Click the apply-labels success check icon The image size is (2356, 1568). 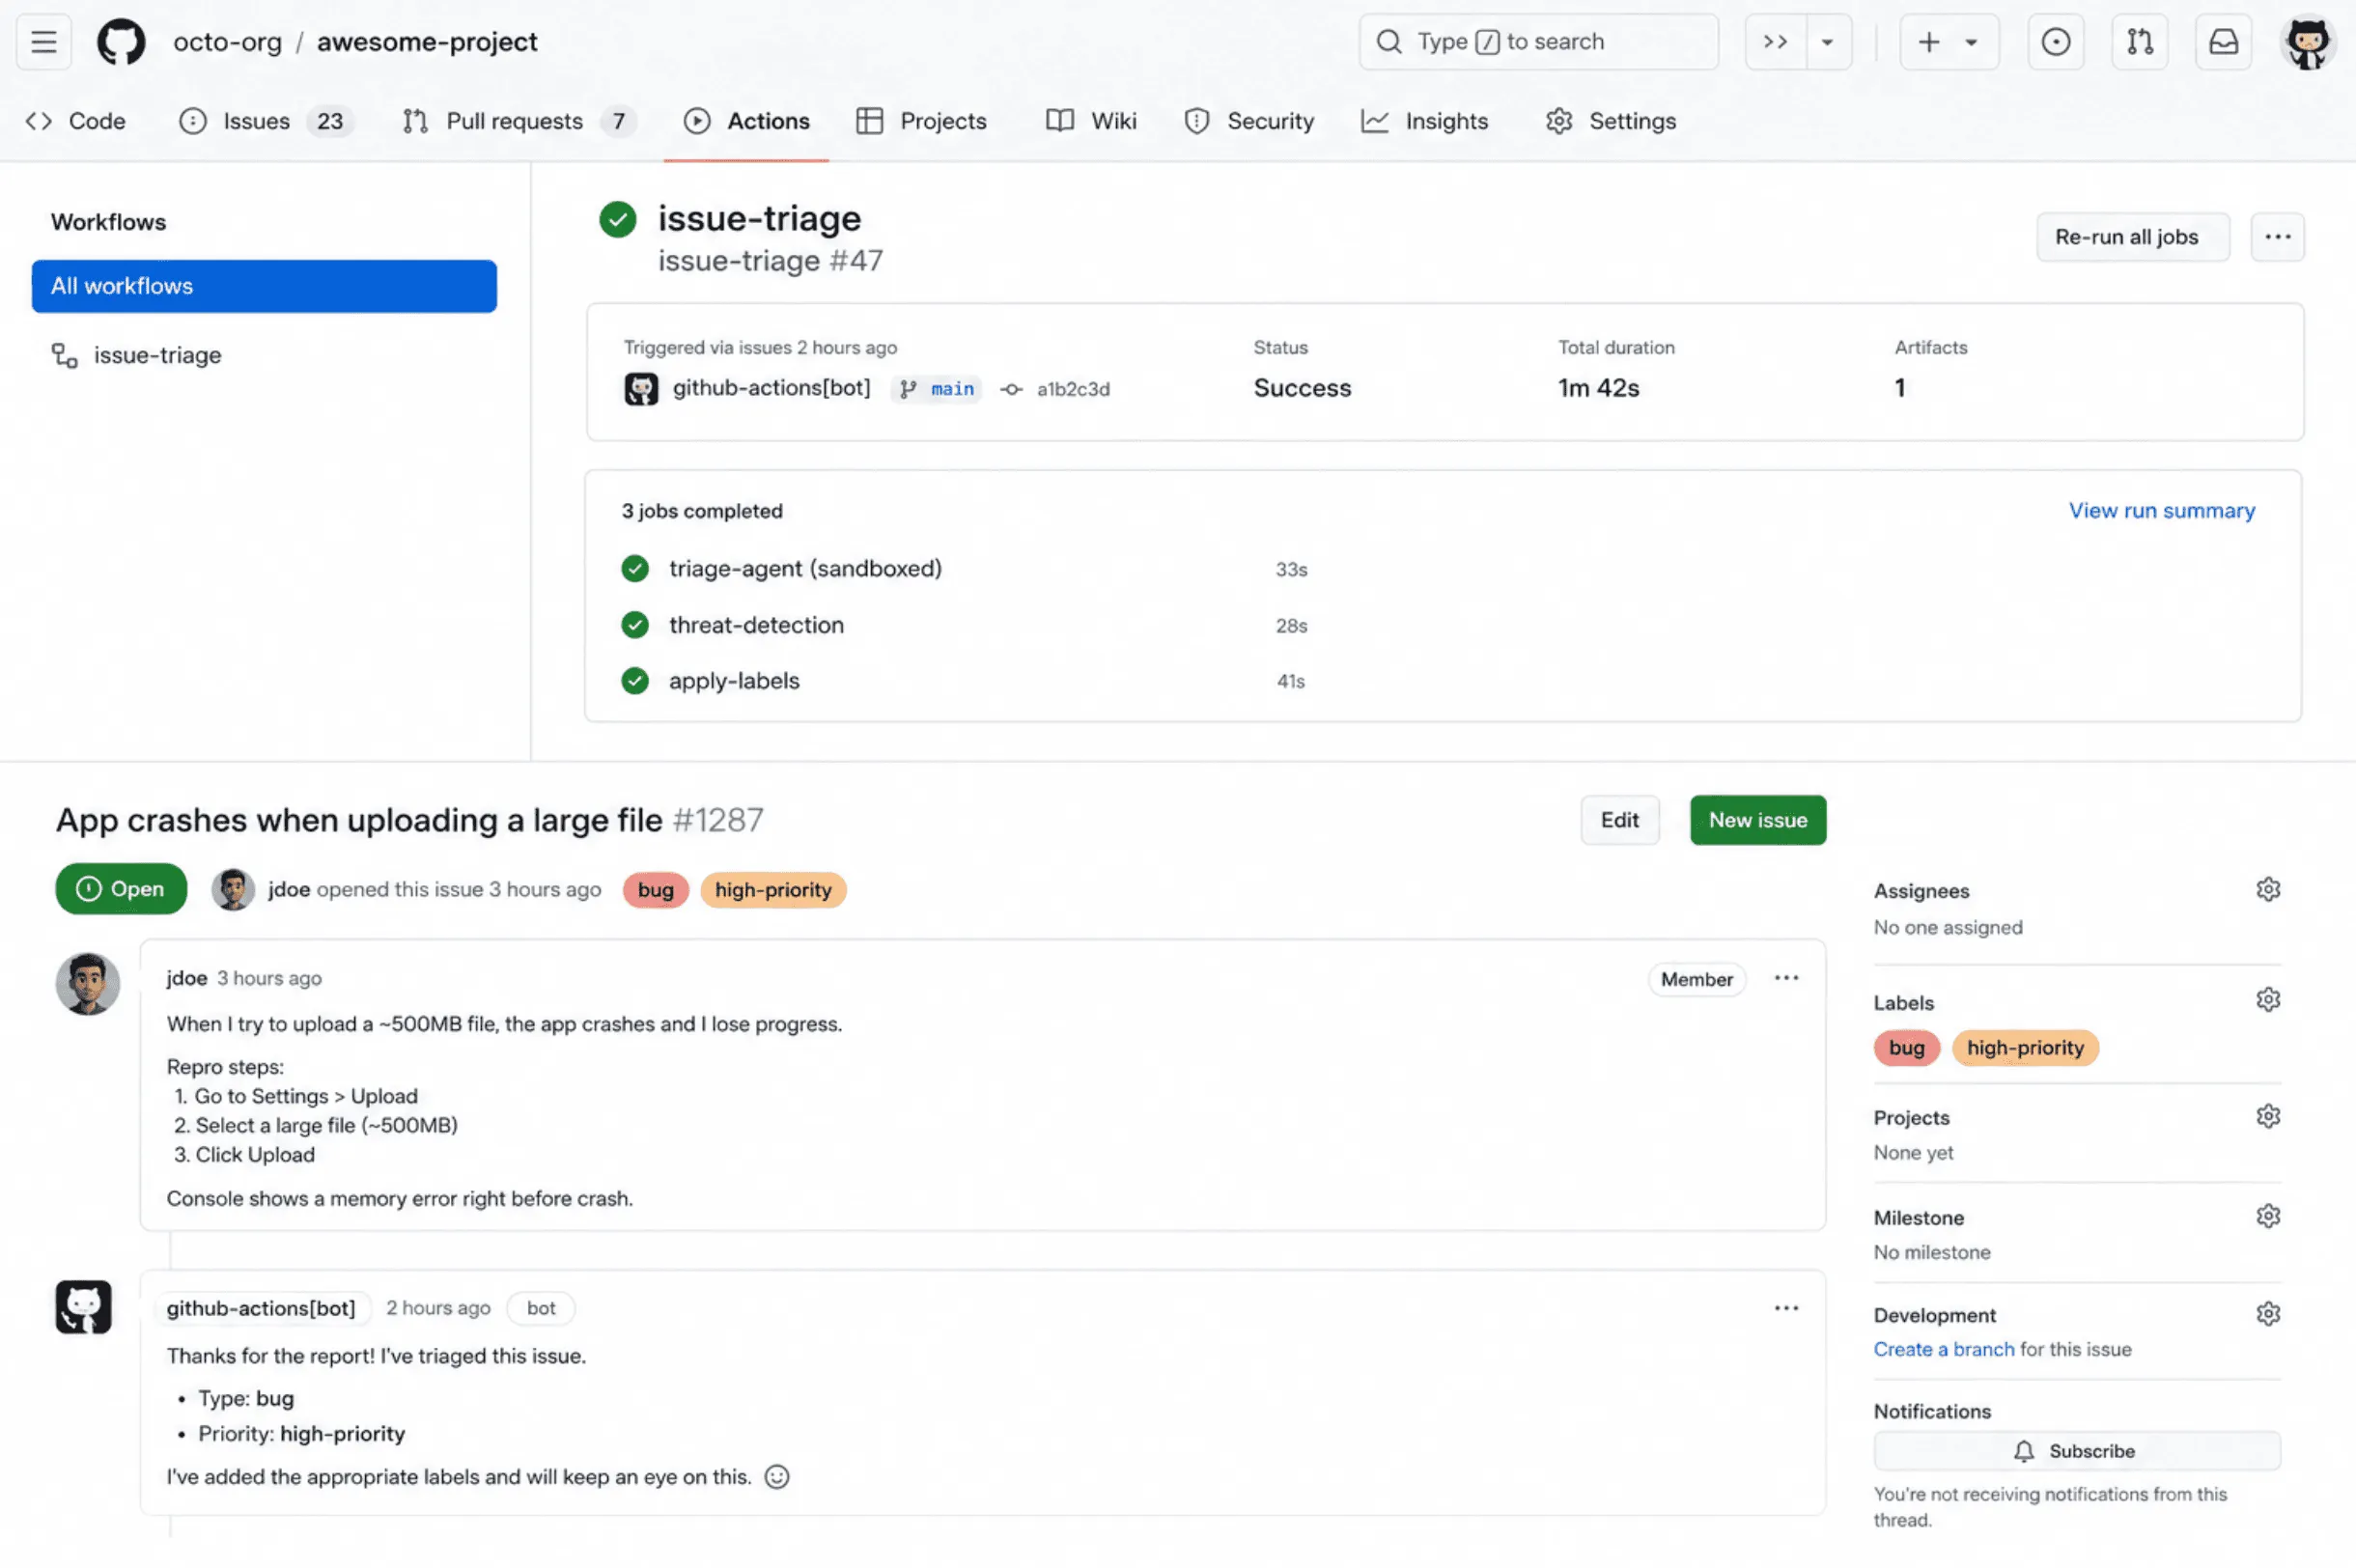635,681
